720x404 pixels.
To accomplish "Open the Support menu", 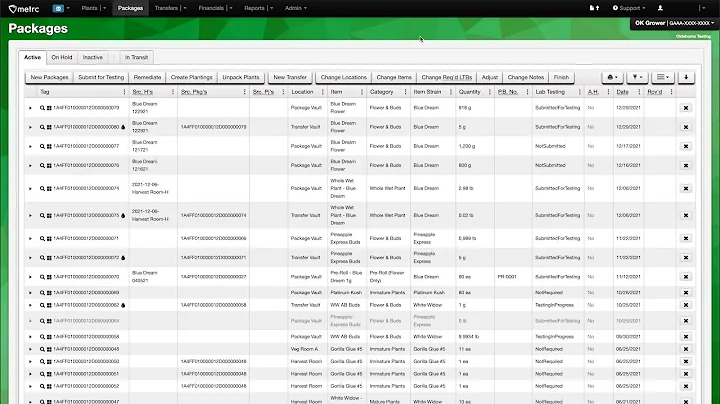I will (x=629, y=8).
